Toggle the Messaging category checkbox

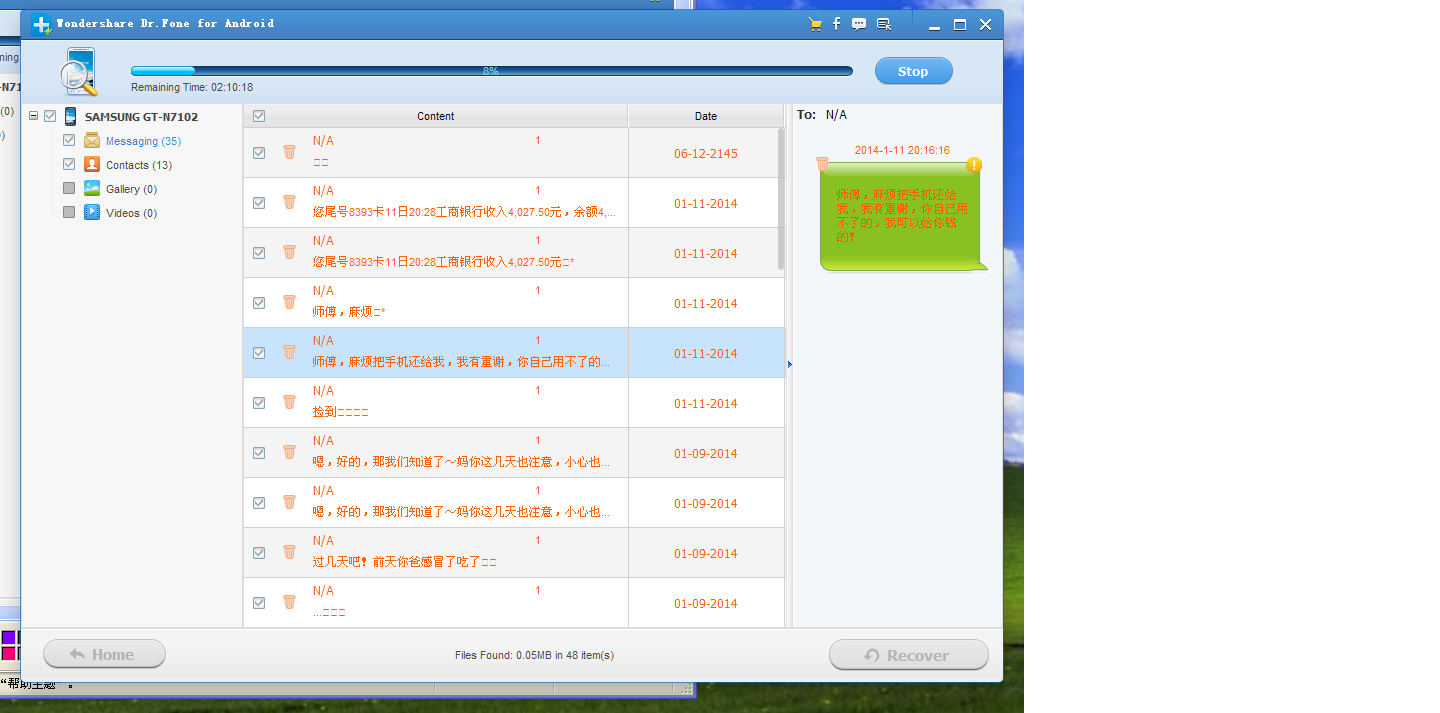[69, 141]
